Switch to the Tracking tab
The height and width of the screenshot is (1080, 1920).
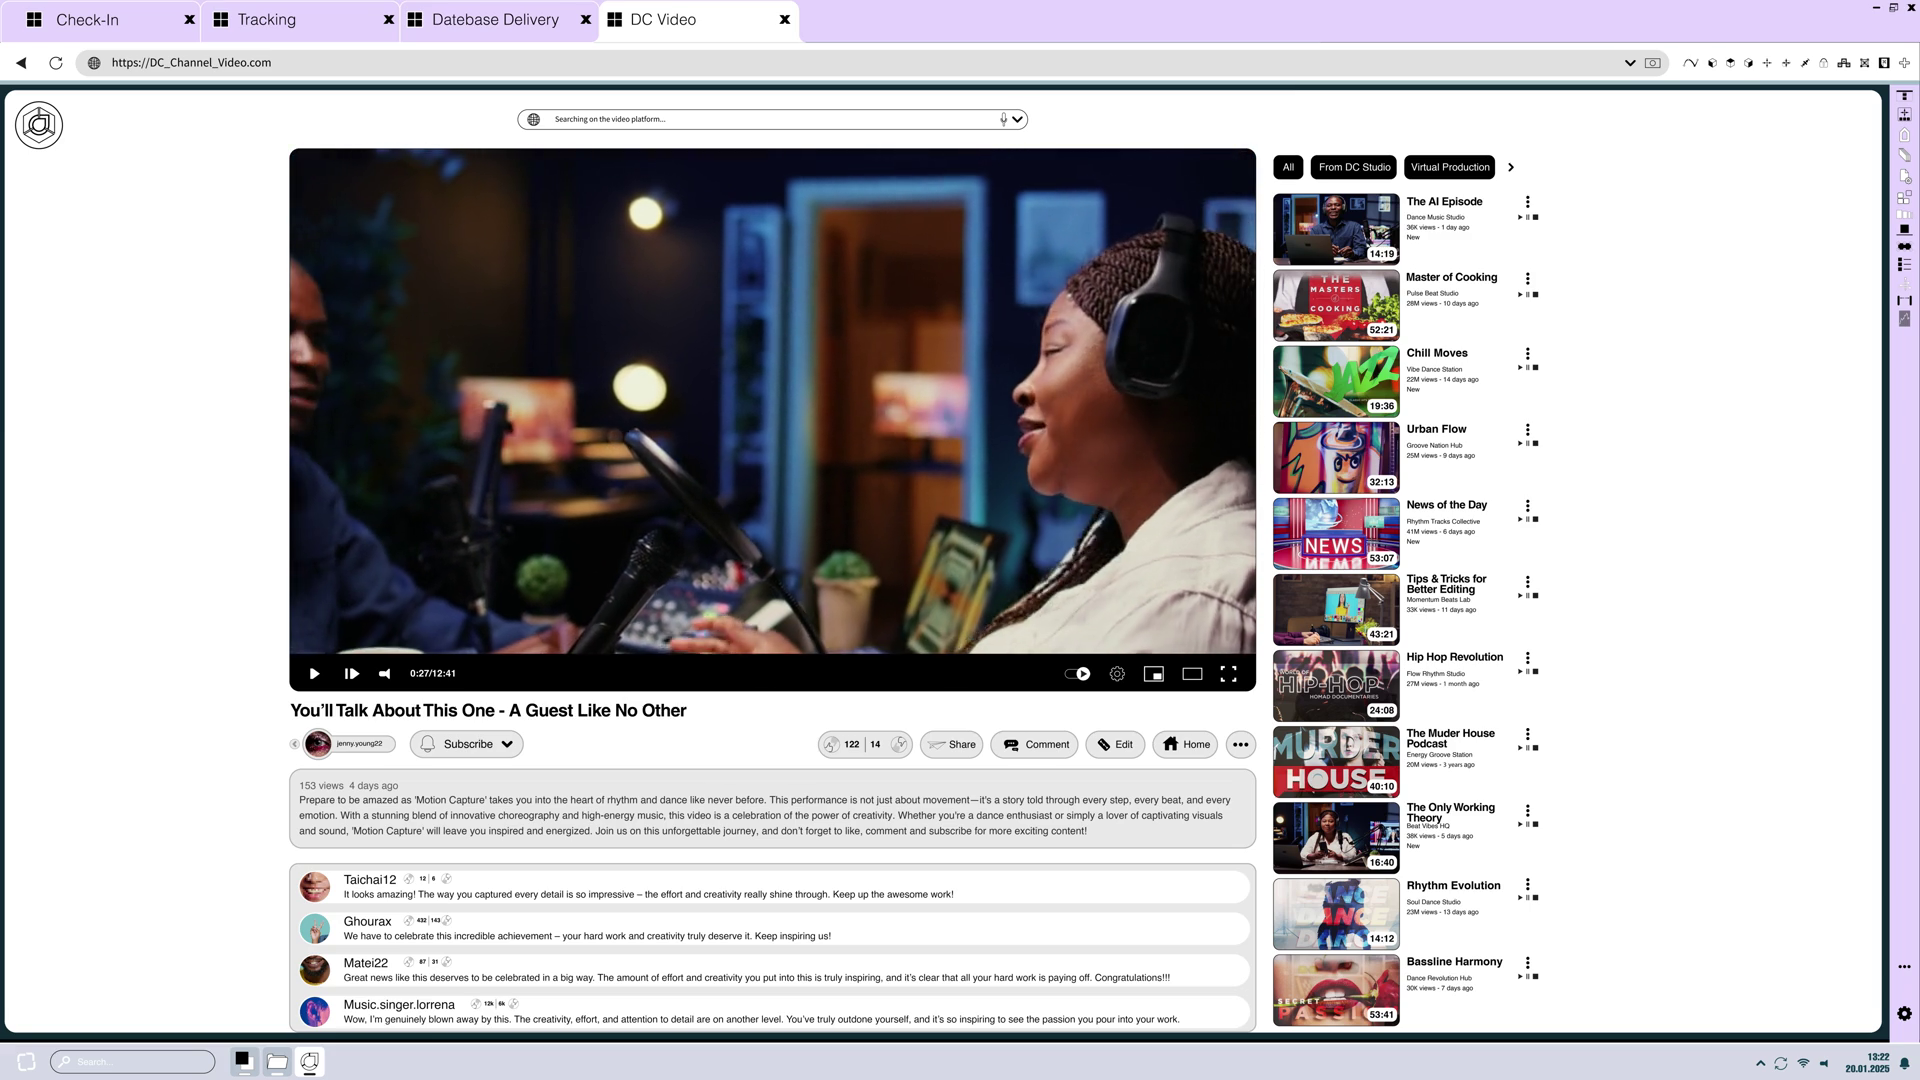click(x=267, y=19)
